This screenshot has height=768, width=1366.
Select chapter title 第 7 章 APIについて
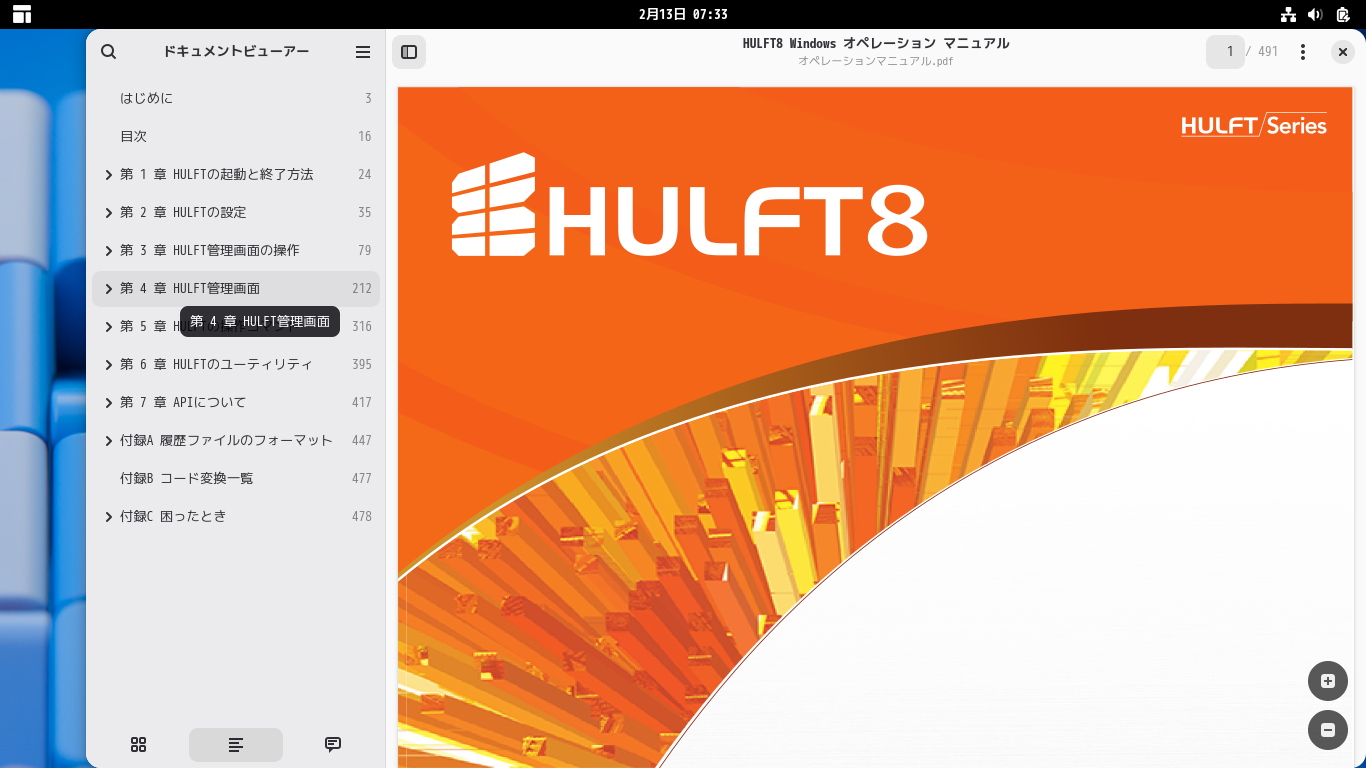pos(183,402)
